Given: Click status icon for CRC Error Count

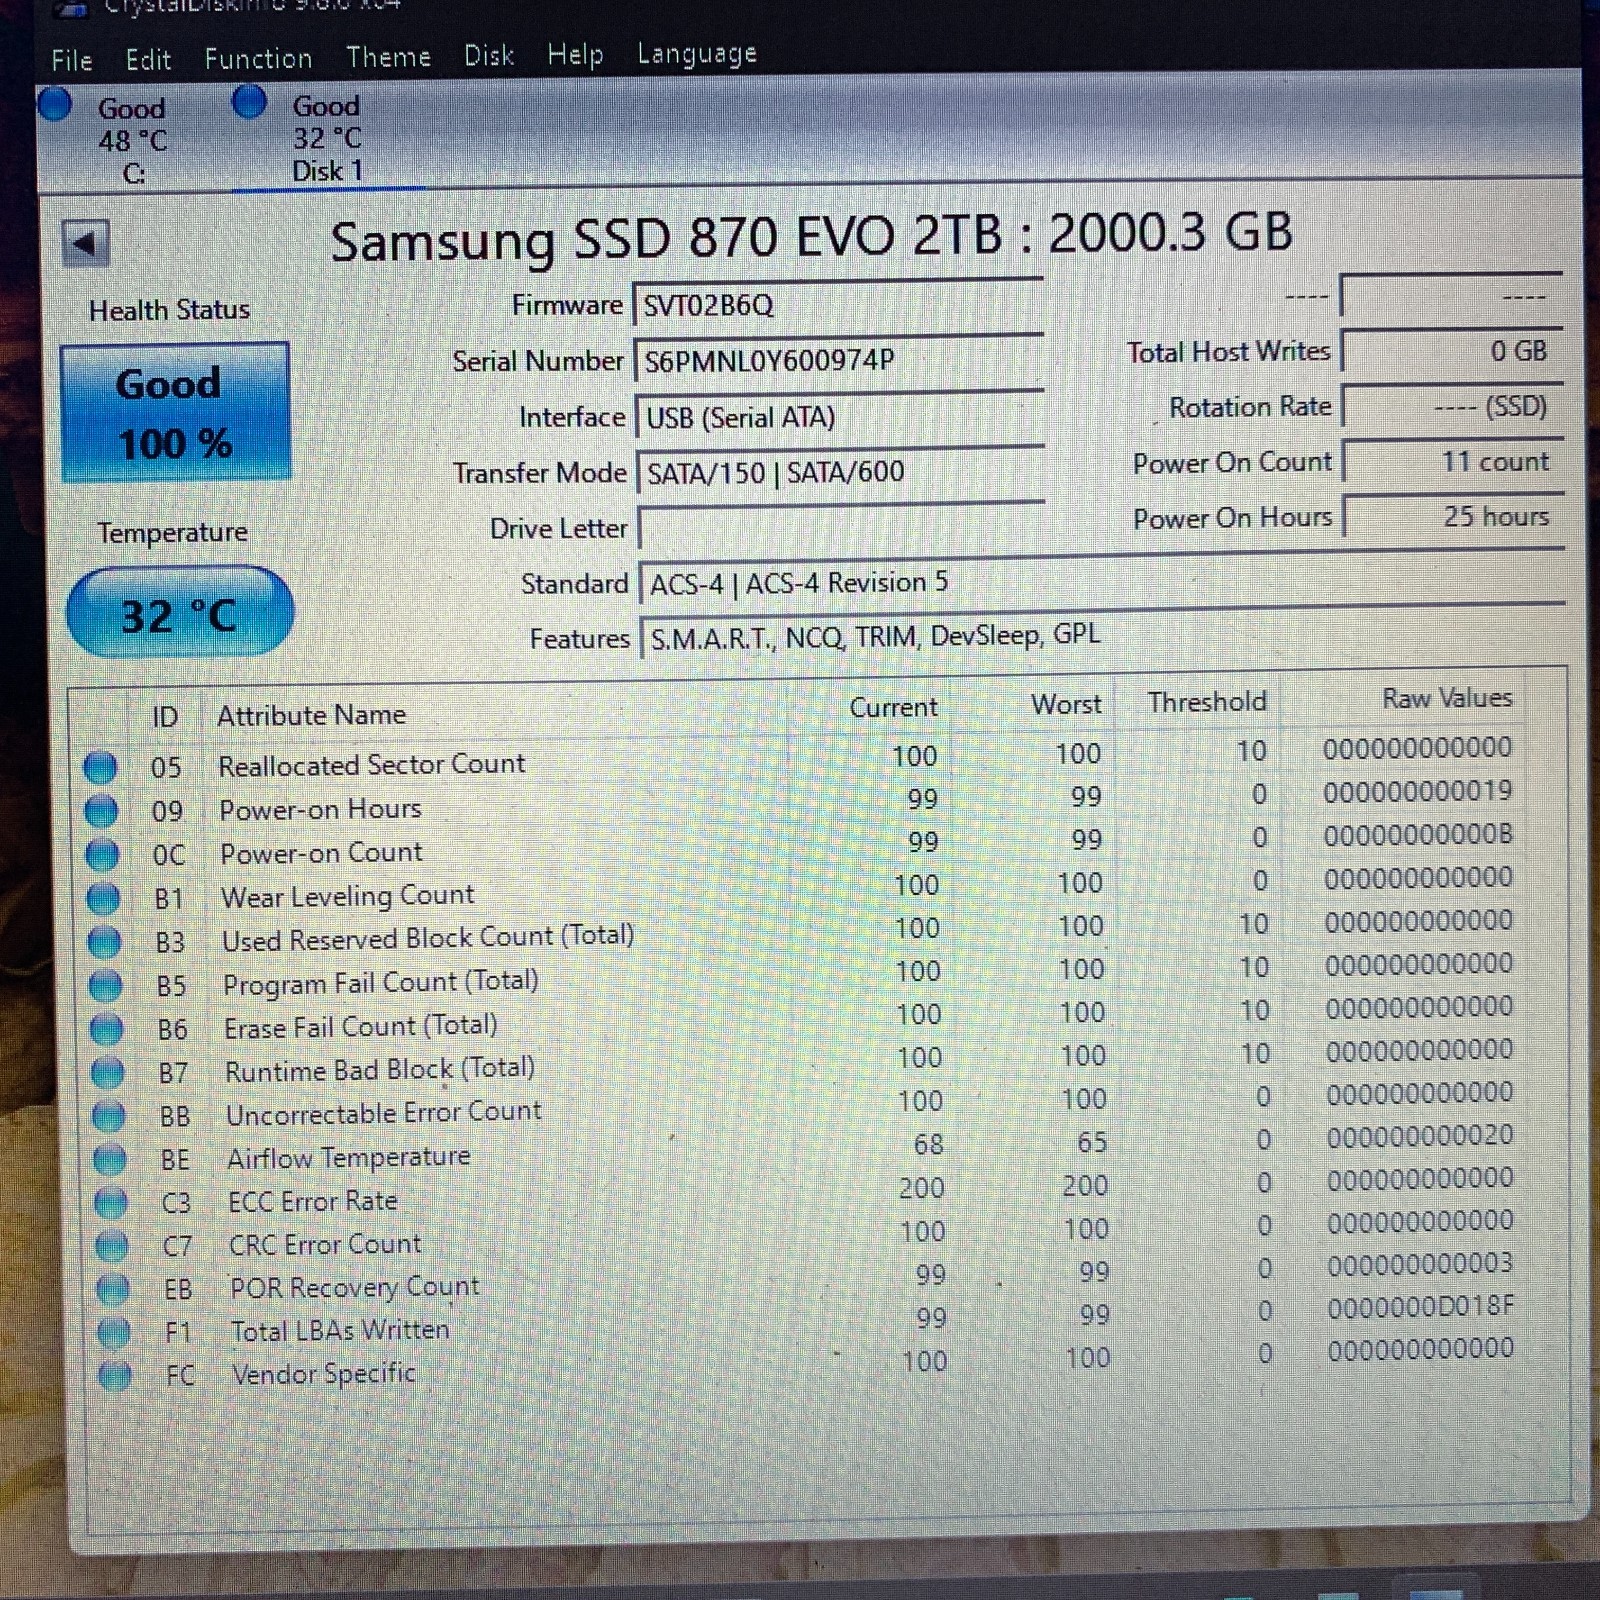Looking at the screenshot, I should [x=111, y=1246].
